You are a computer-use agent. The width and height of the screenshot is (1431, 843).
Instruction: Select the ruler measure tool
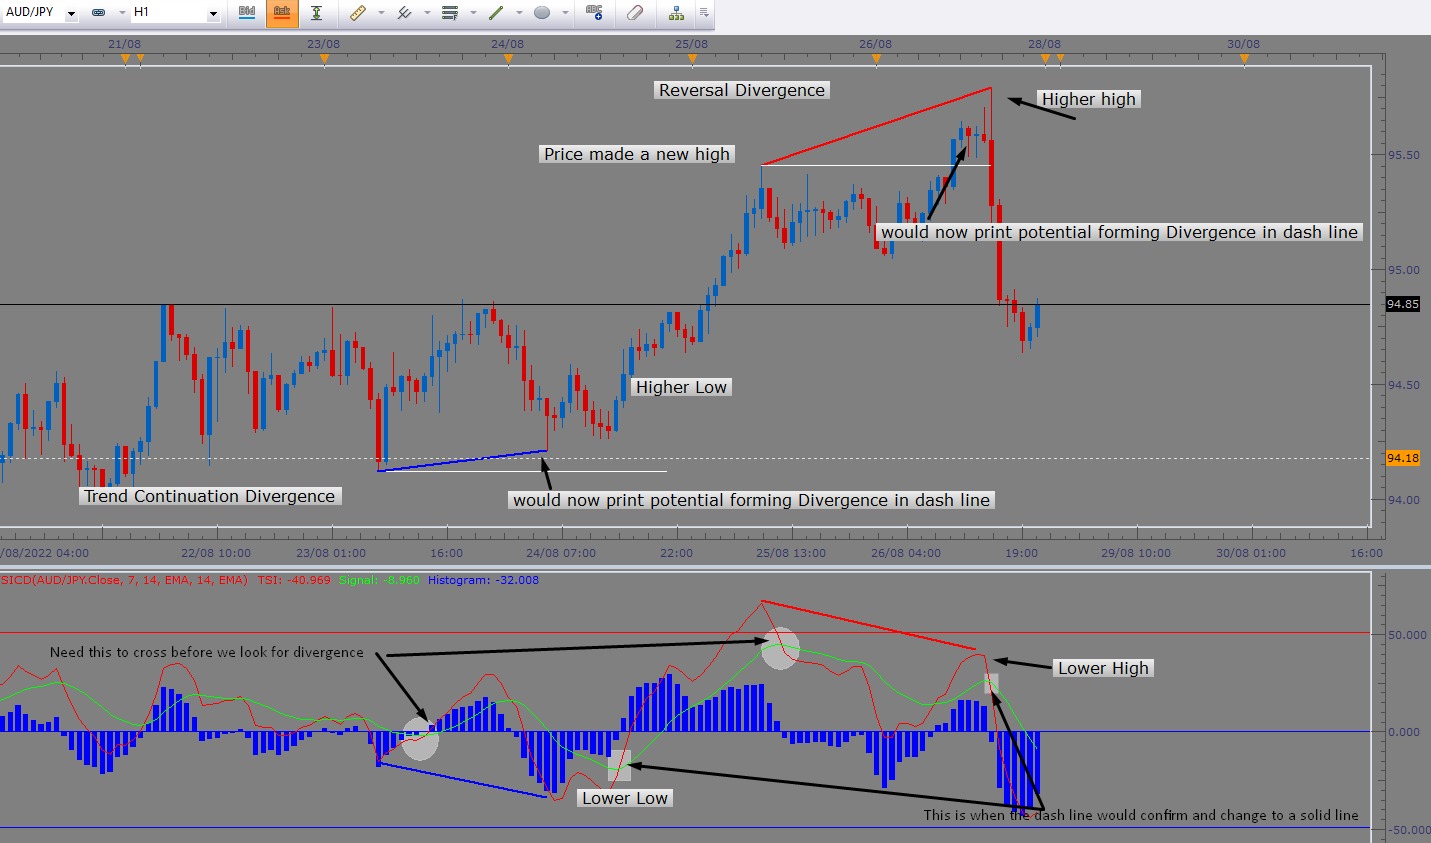coord(357,13)
